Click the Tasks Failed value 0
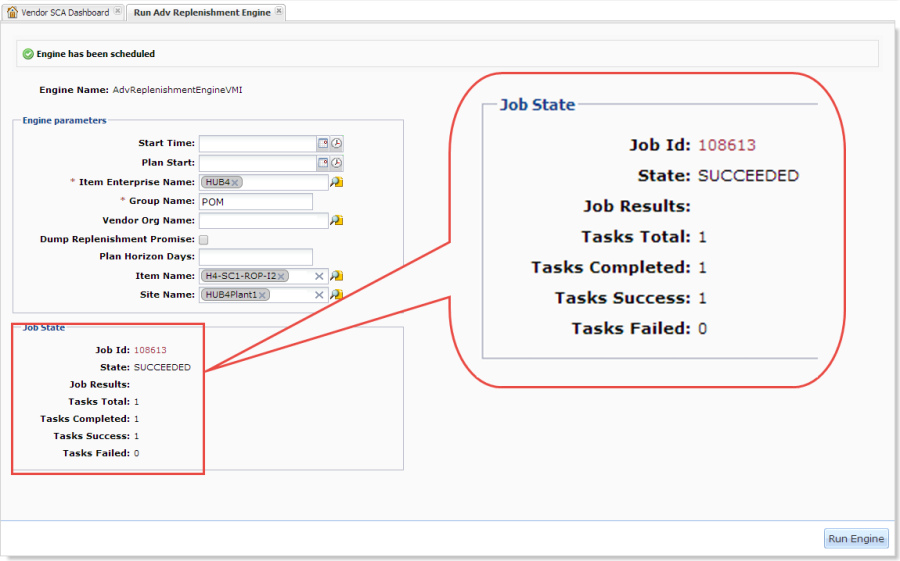 [137, 454]
